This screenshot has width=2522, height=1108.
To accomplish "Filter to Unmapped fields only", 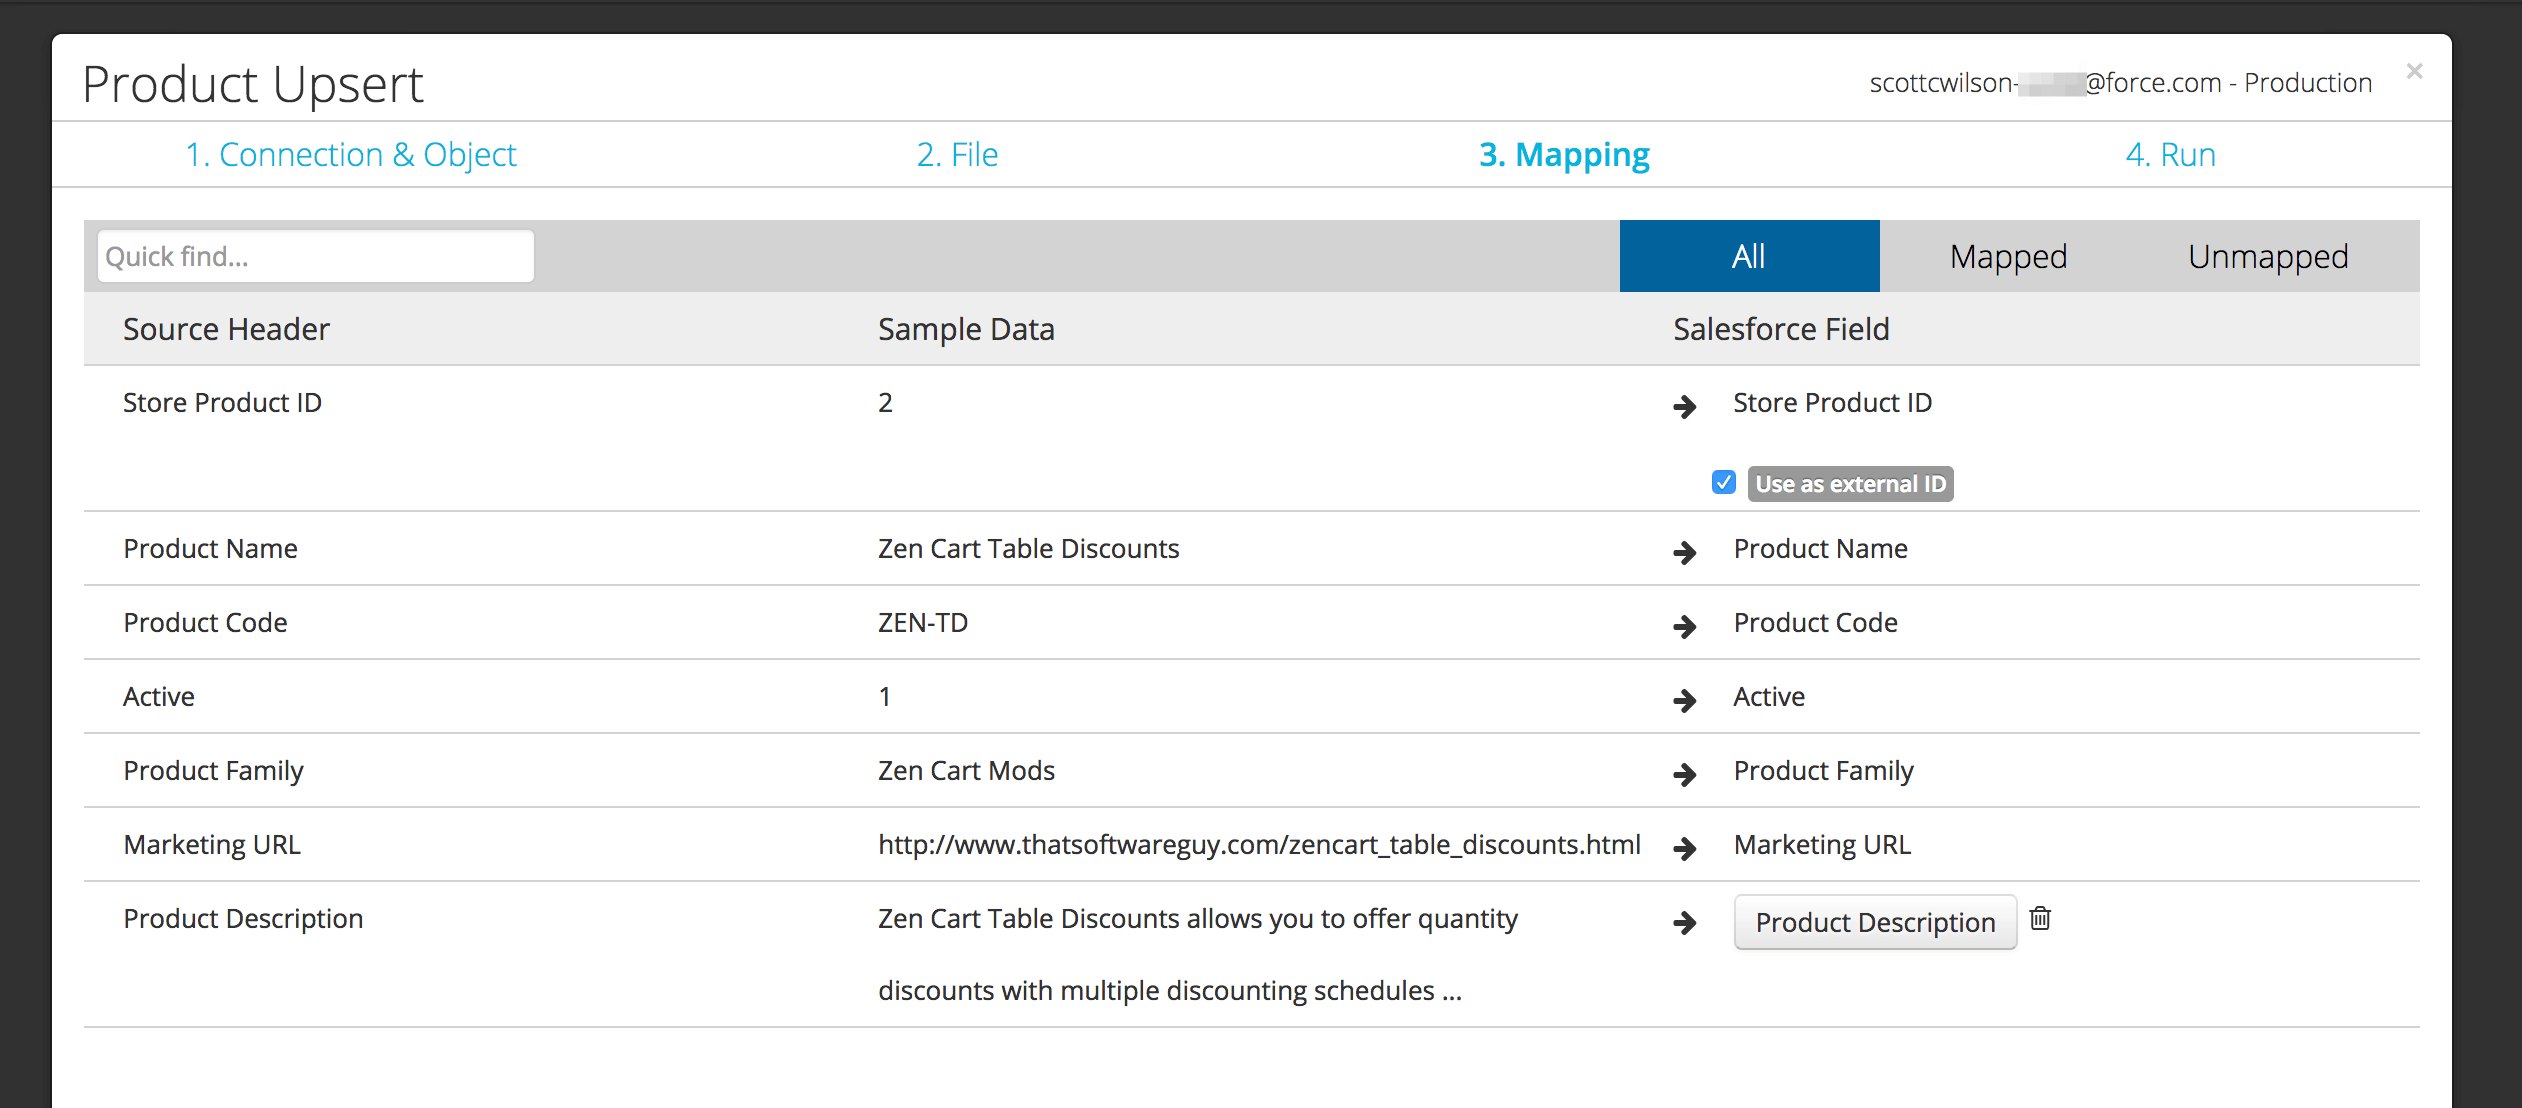I will (x=2268, y=256).
